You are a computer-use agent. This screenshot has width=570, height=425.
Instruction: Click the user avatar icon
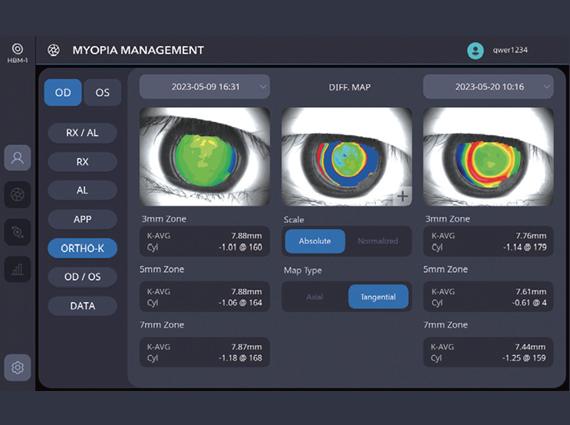[475, 50]
